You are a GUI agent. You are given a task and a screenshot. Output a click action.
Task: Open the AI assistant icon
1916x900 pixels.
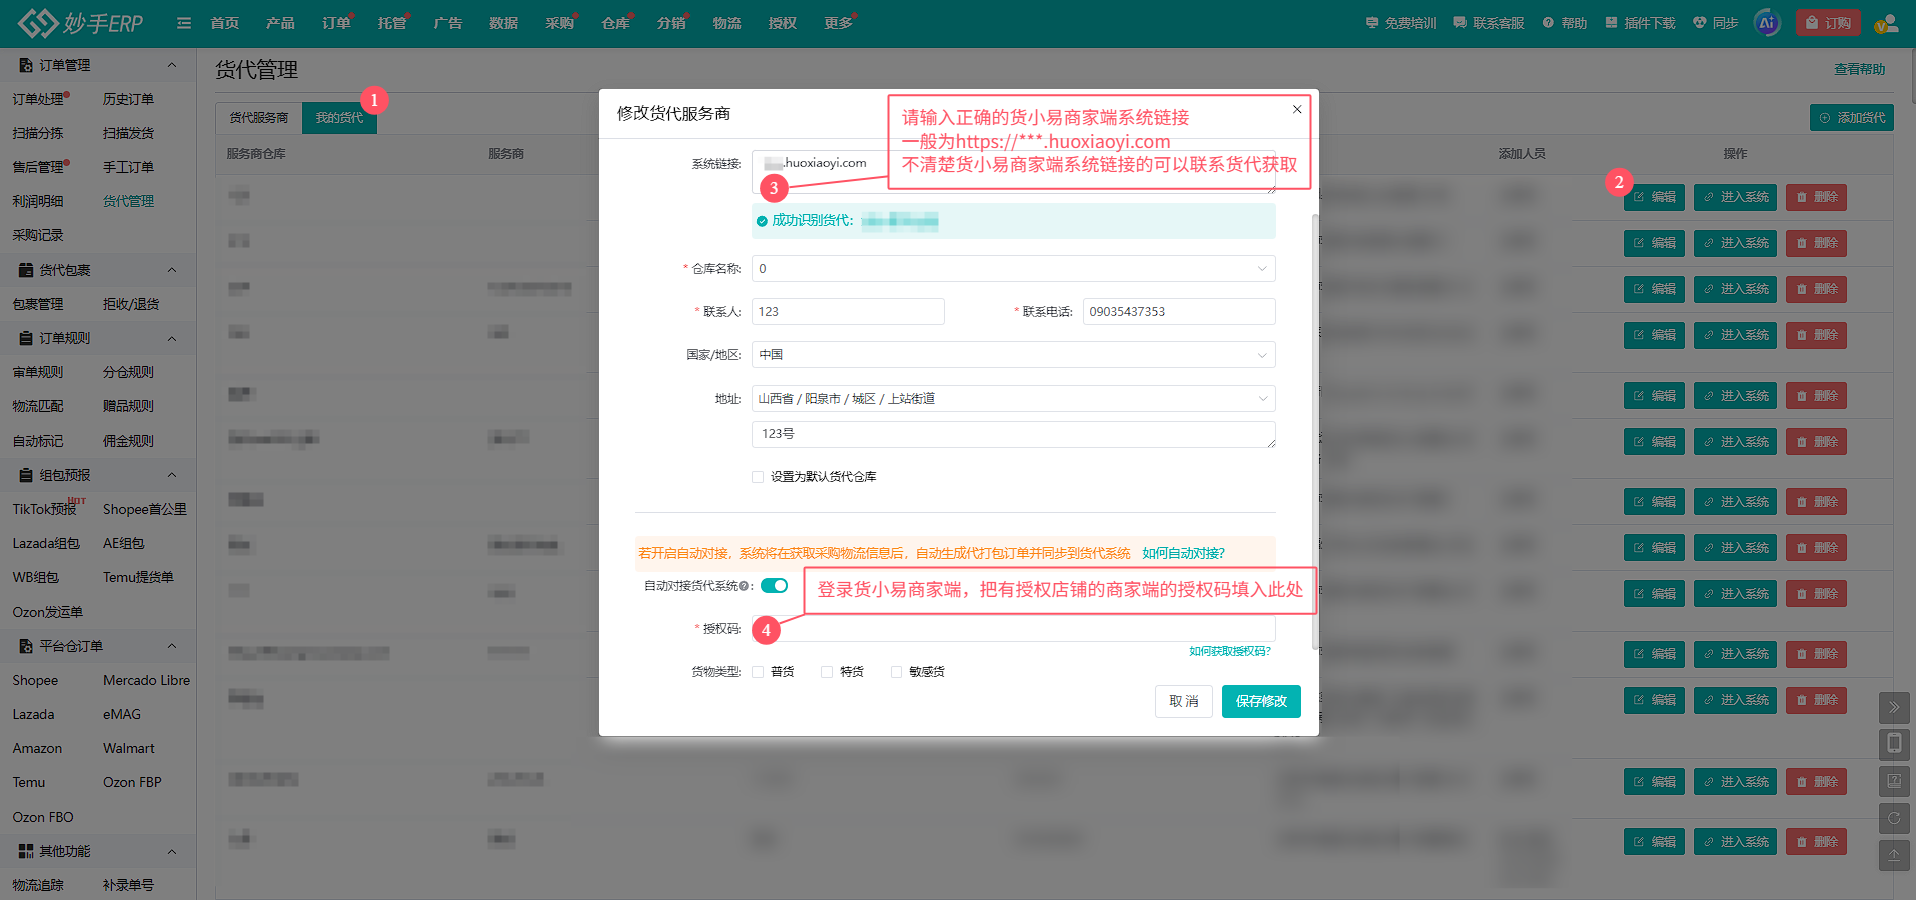[1767, 22]
